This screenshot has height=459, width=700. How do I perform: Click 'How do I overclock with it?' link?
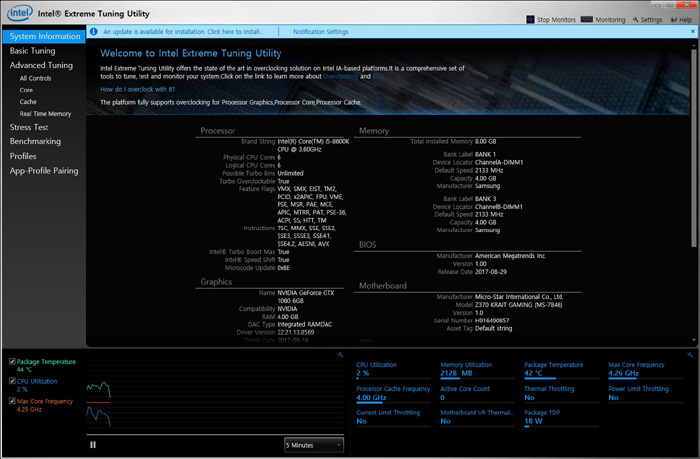(138, 89)
